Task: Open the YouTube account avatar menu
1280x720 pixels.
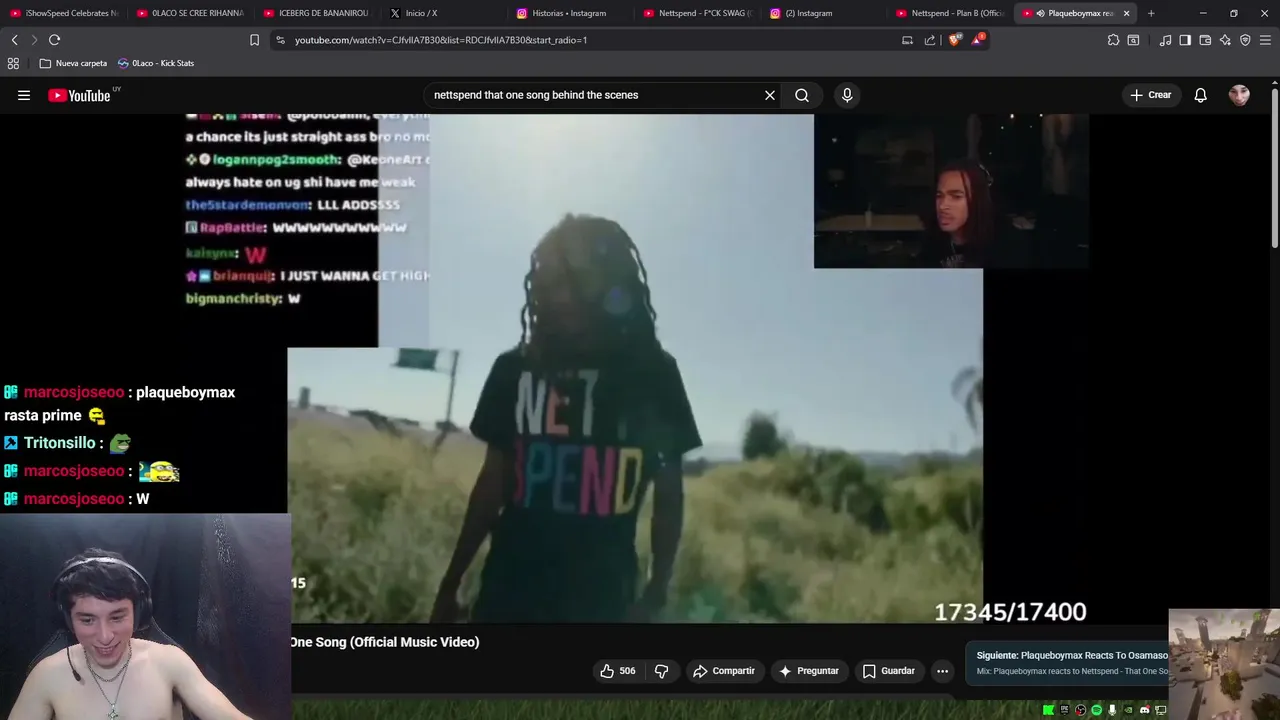Action: pos(1239,95)
